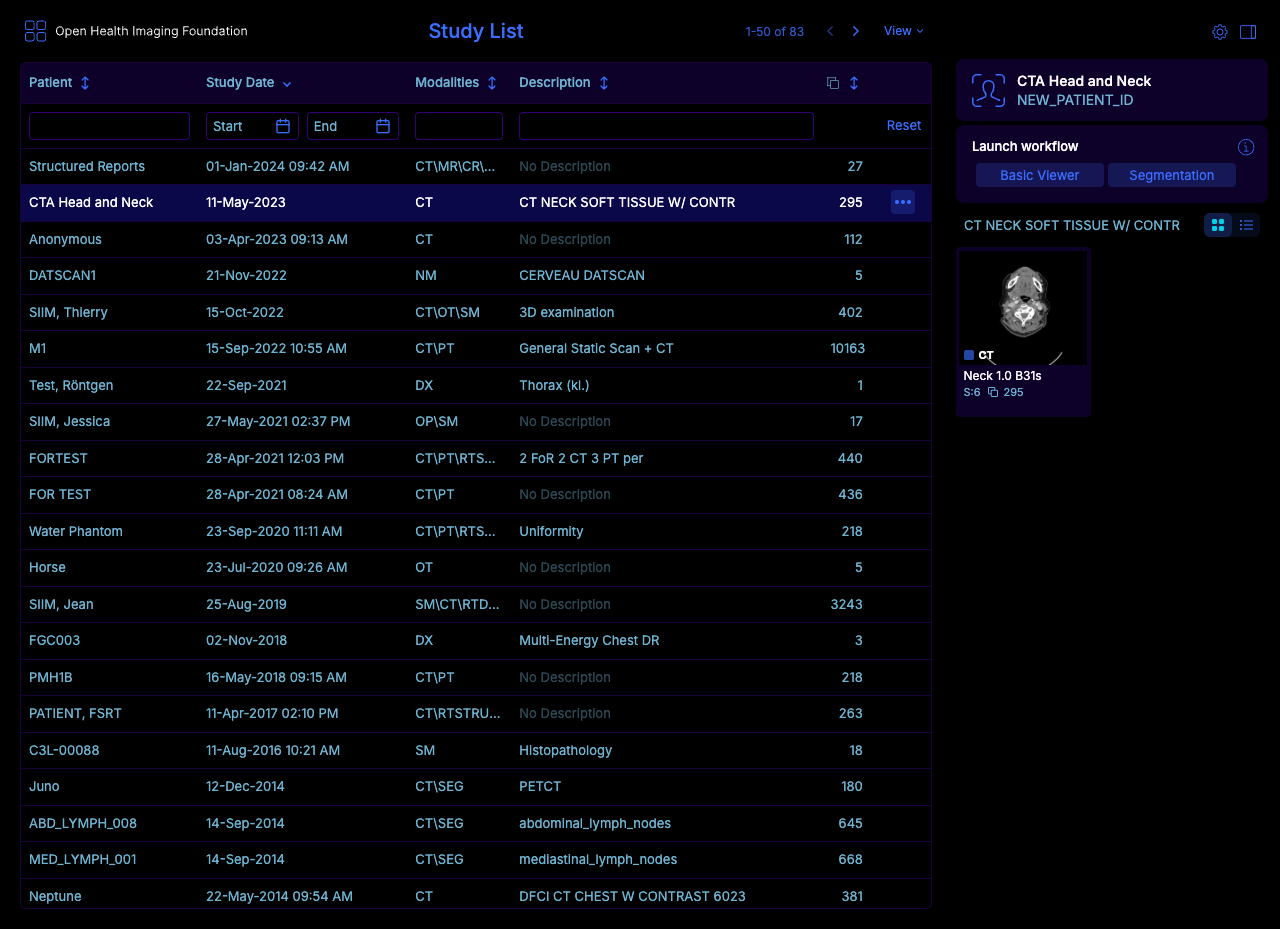Select the C3L-00088 study row
The image size is (1280, 929).
(x=475, y=750)
